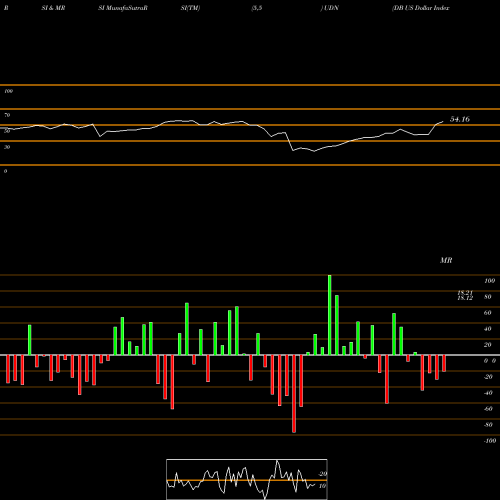Click the MR axis label 80
500x500 pixels.
point(488,297)
